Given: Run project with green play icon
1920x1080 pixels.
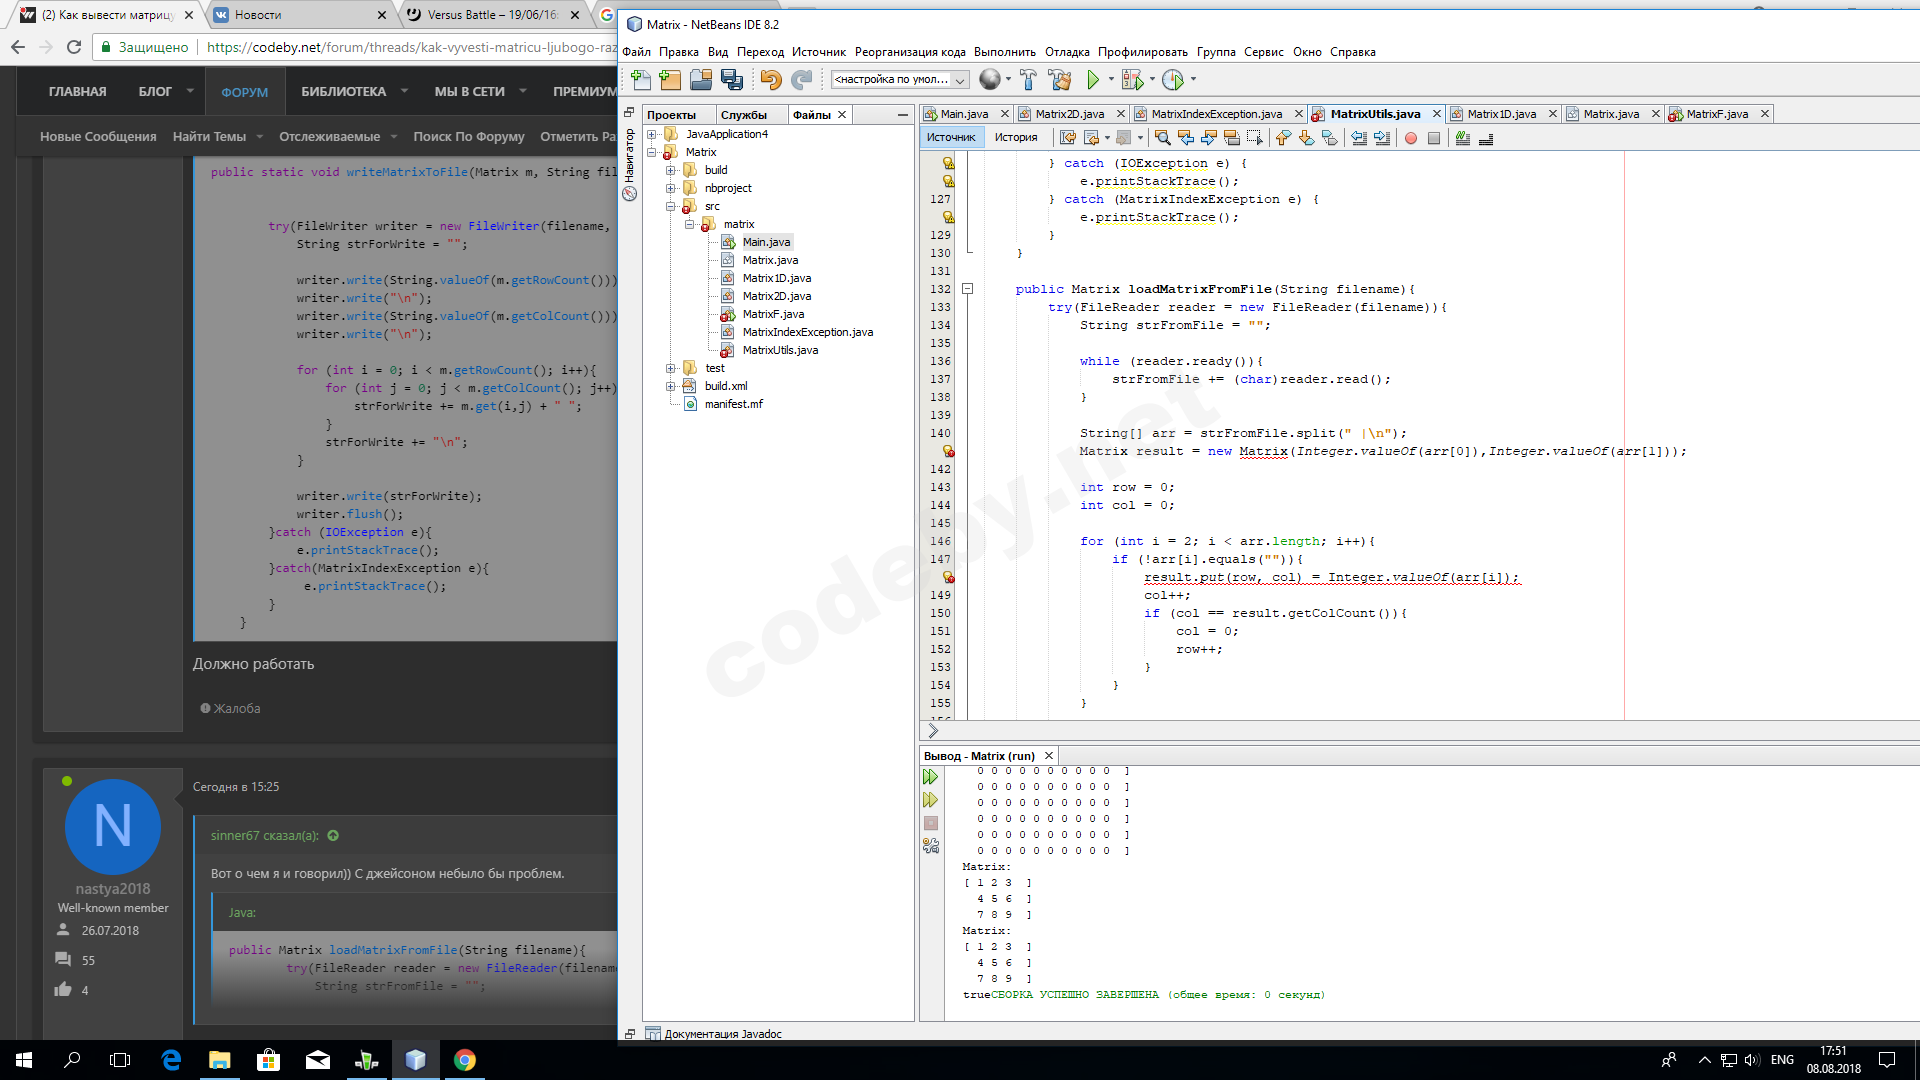Looking at the screenshot, I should (1093, 80).
